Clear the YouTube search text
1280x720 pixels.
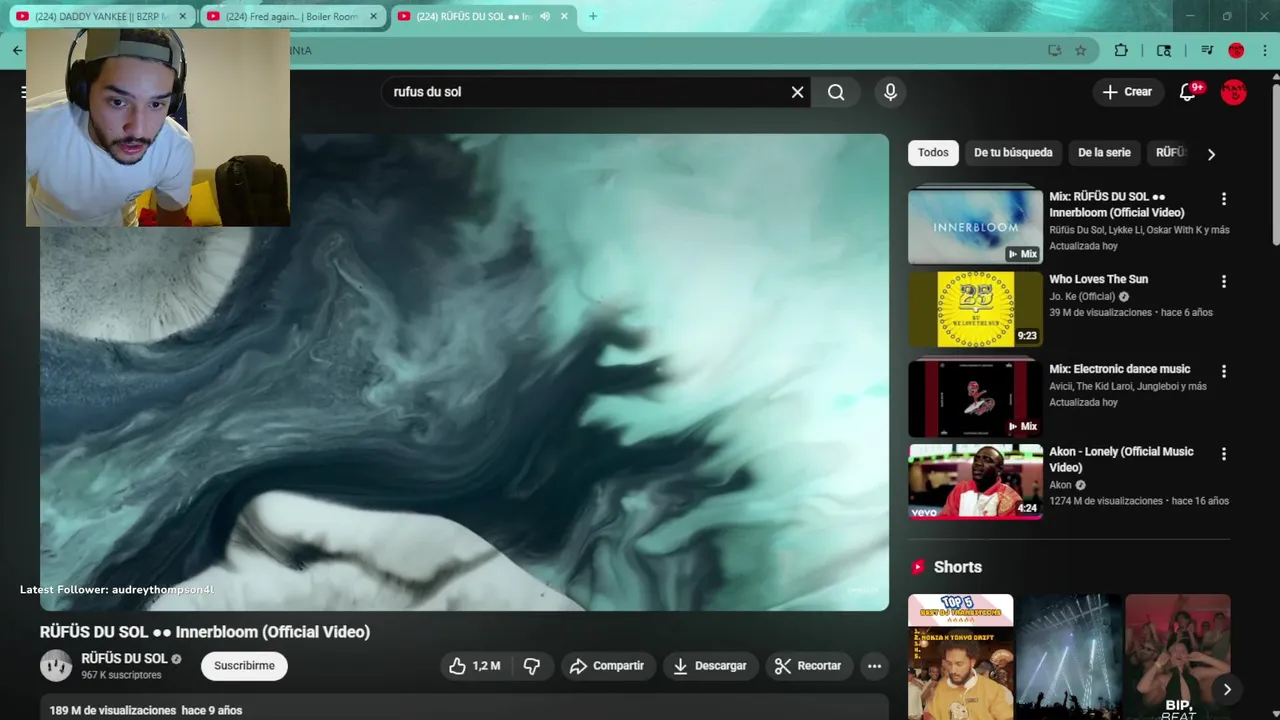797,92
